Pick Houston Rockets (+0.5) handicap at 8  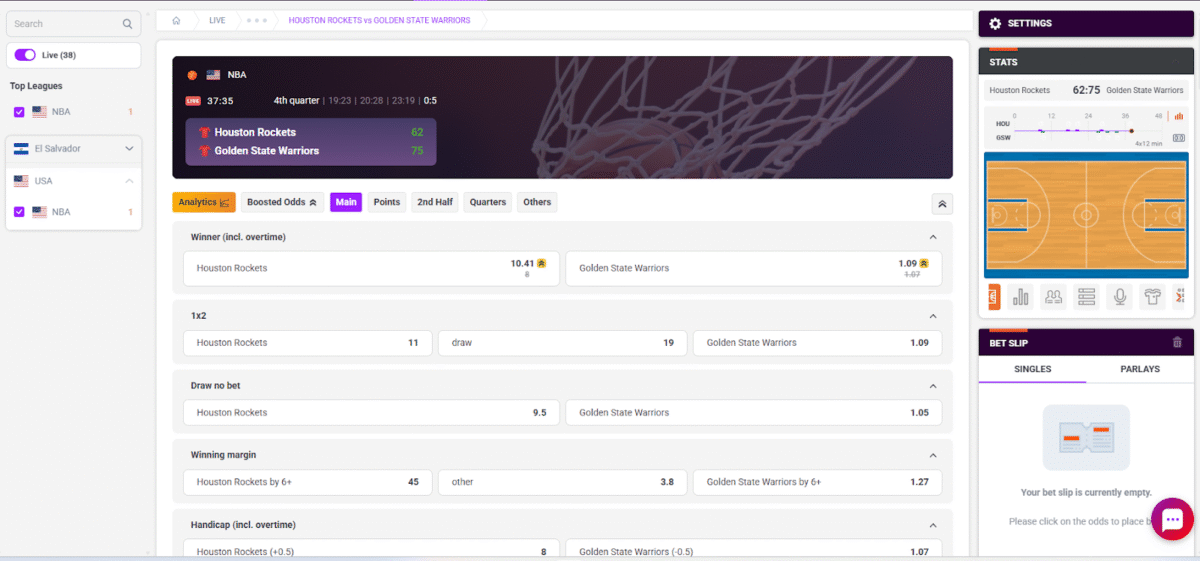[371, 549]
